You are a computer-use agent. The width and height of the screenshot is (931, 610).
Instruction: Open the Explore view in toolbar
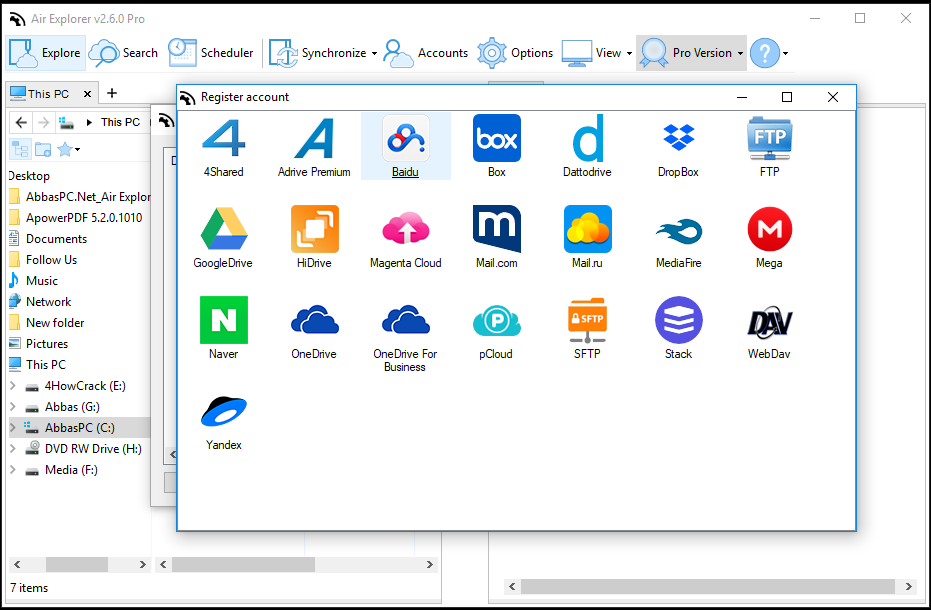[x=46, y=53]
